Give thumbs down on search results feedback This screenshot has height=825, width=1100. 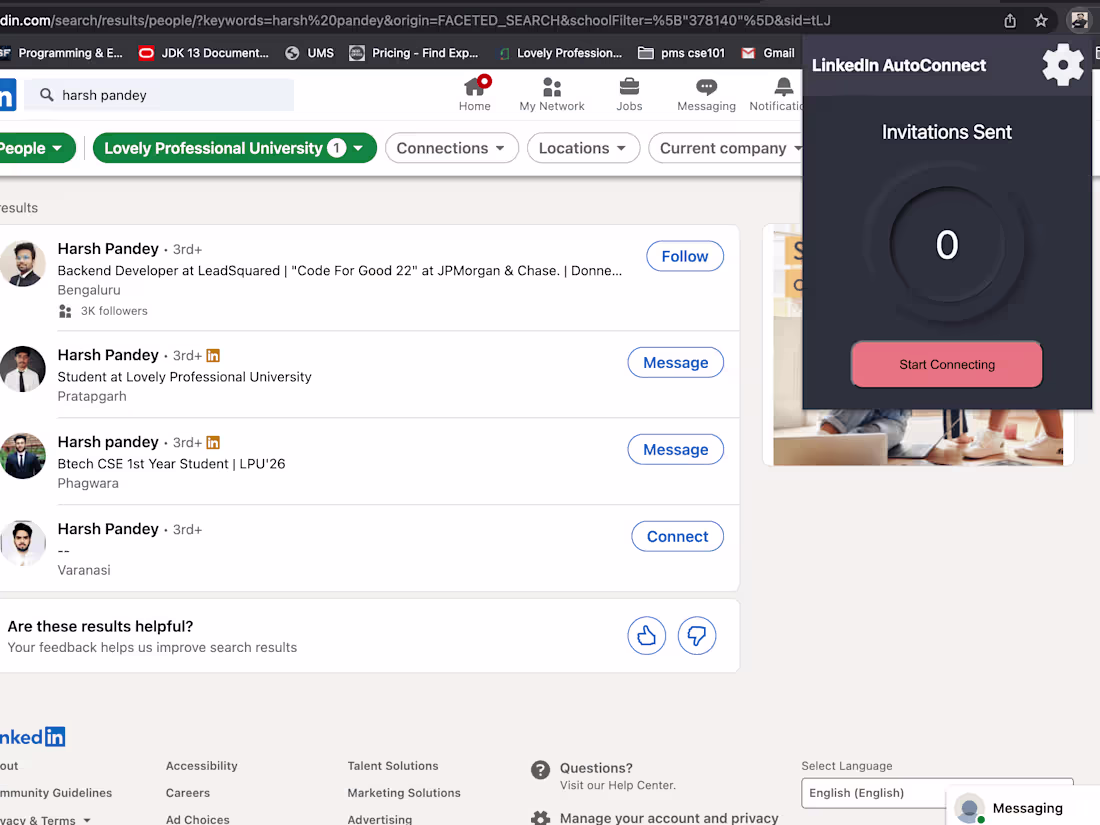tap(696, 635)
